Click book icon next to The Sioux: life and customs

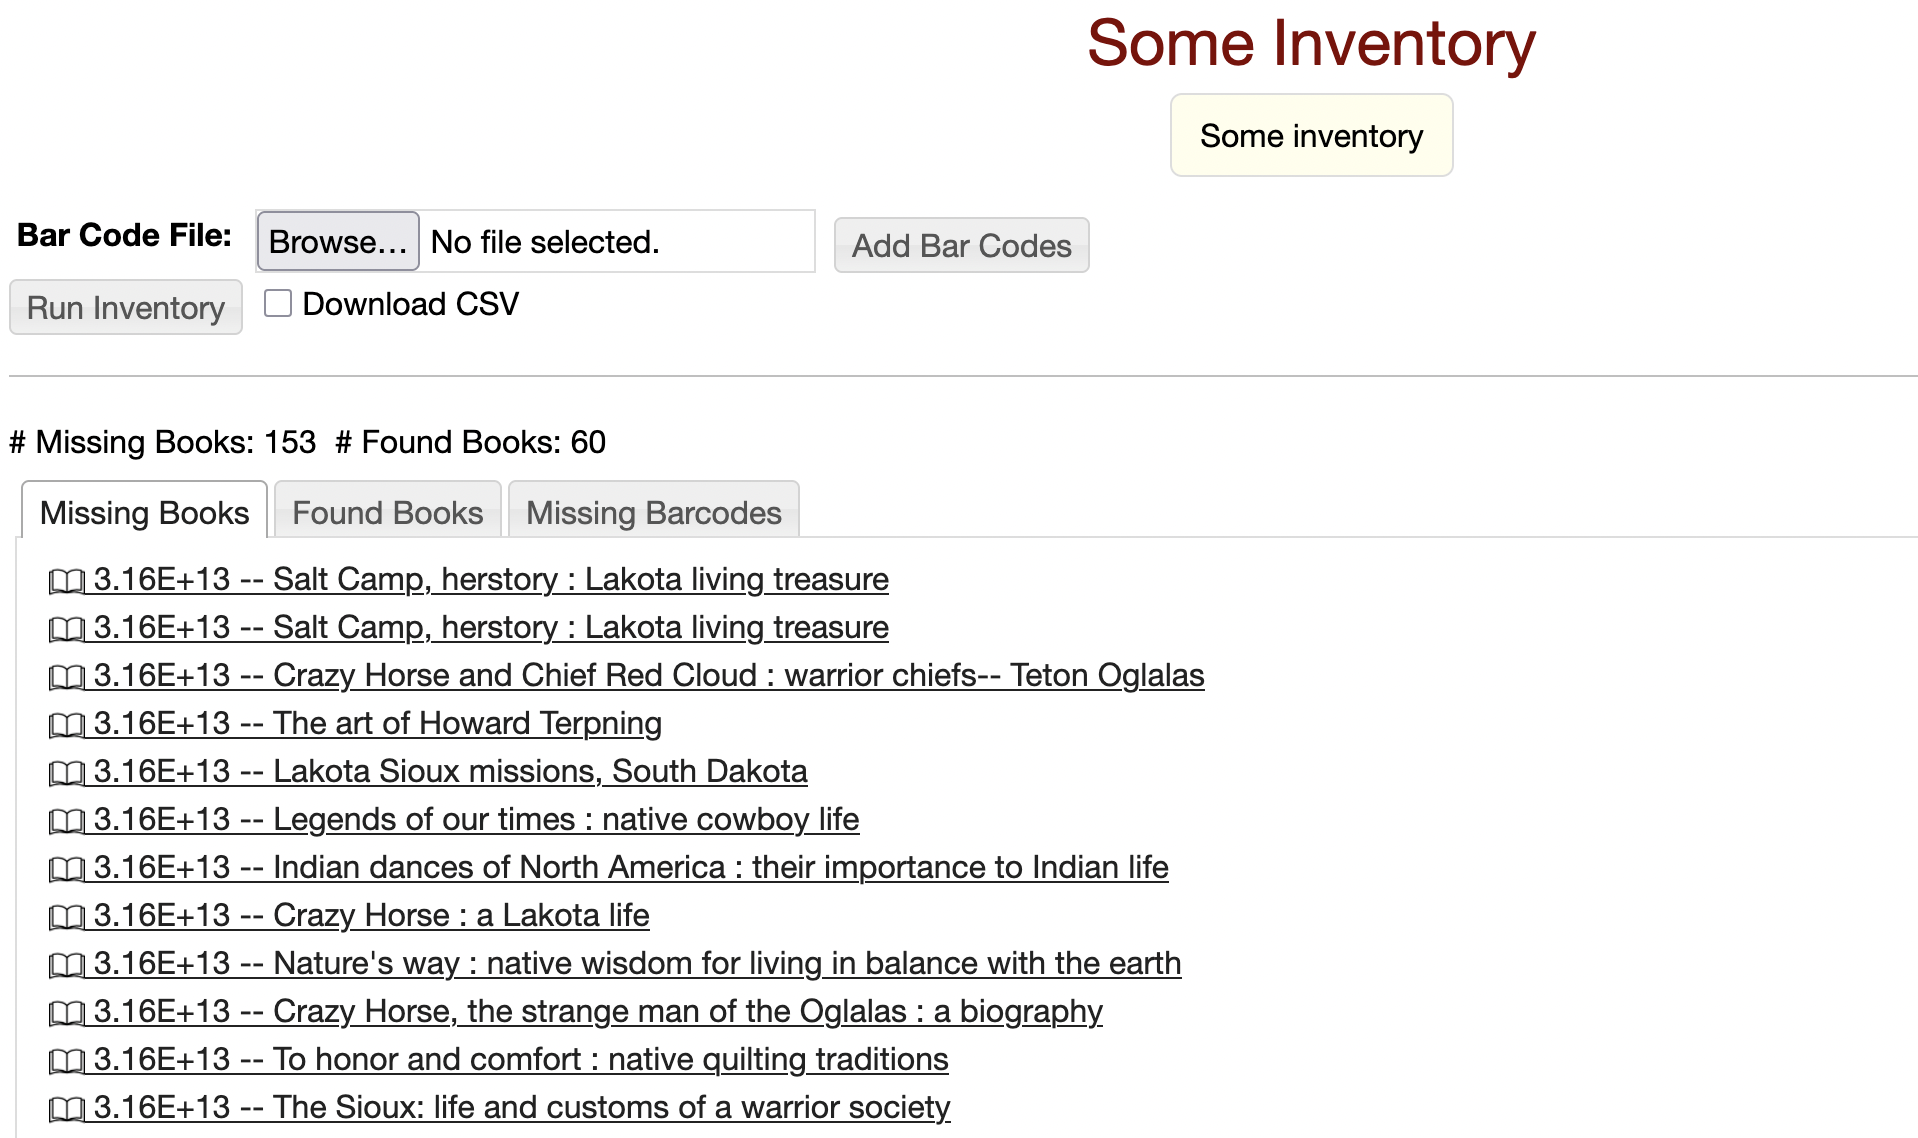click(67, 1108)
